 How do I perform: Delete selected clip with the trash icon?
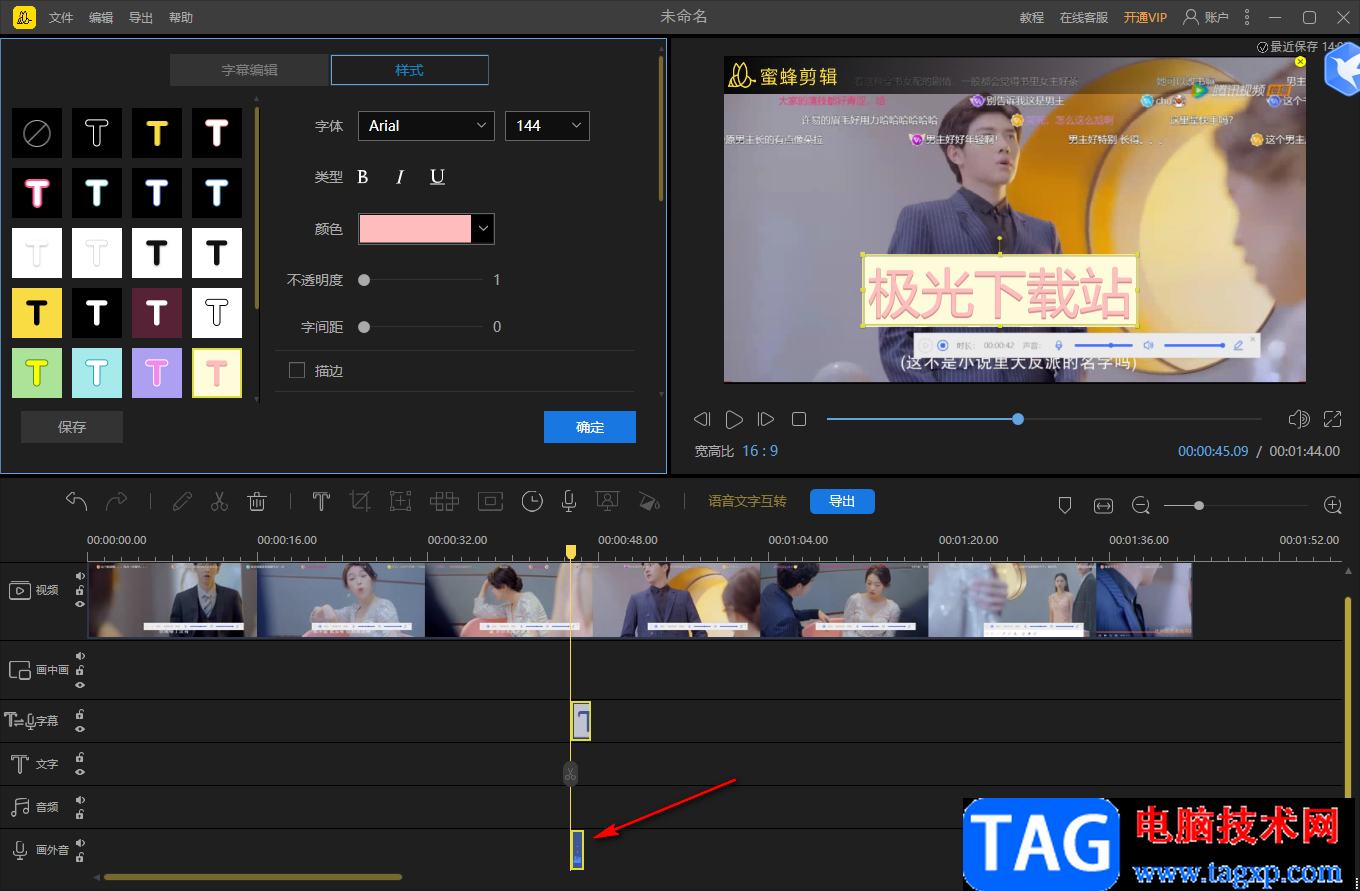[x=257, y=501]
